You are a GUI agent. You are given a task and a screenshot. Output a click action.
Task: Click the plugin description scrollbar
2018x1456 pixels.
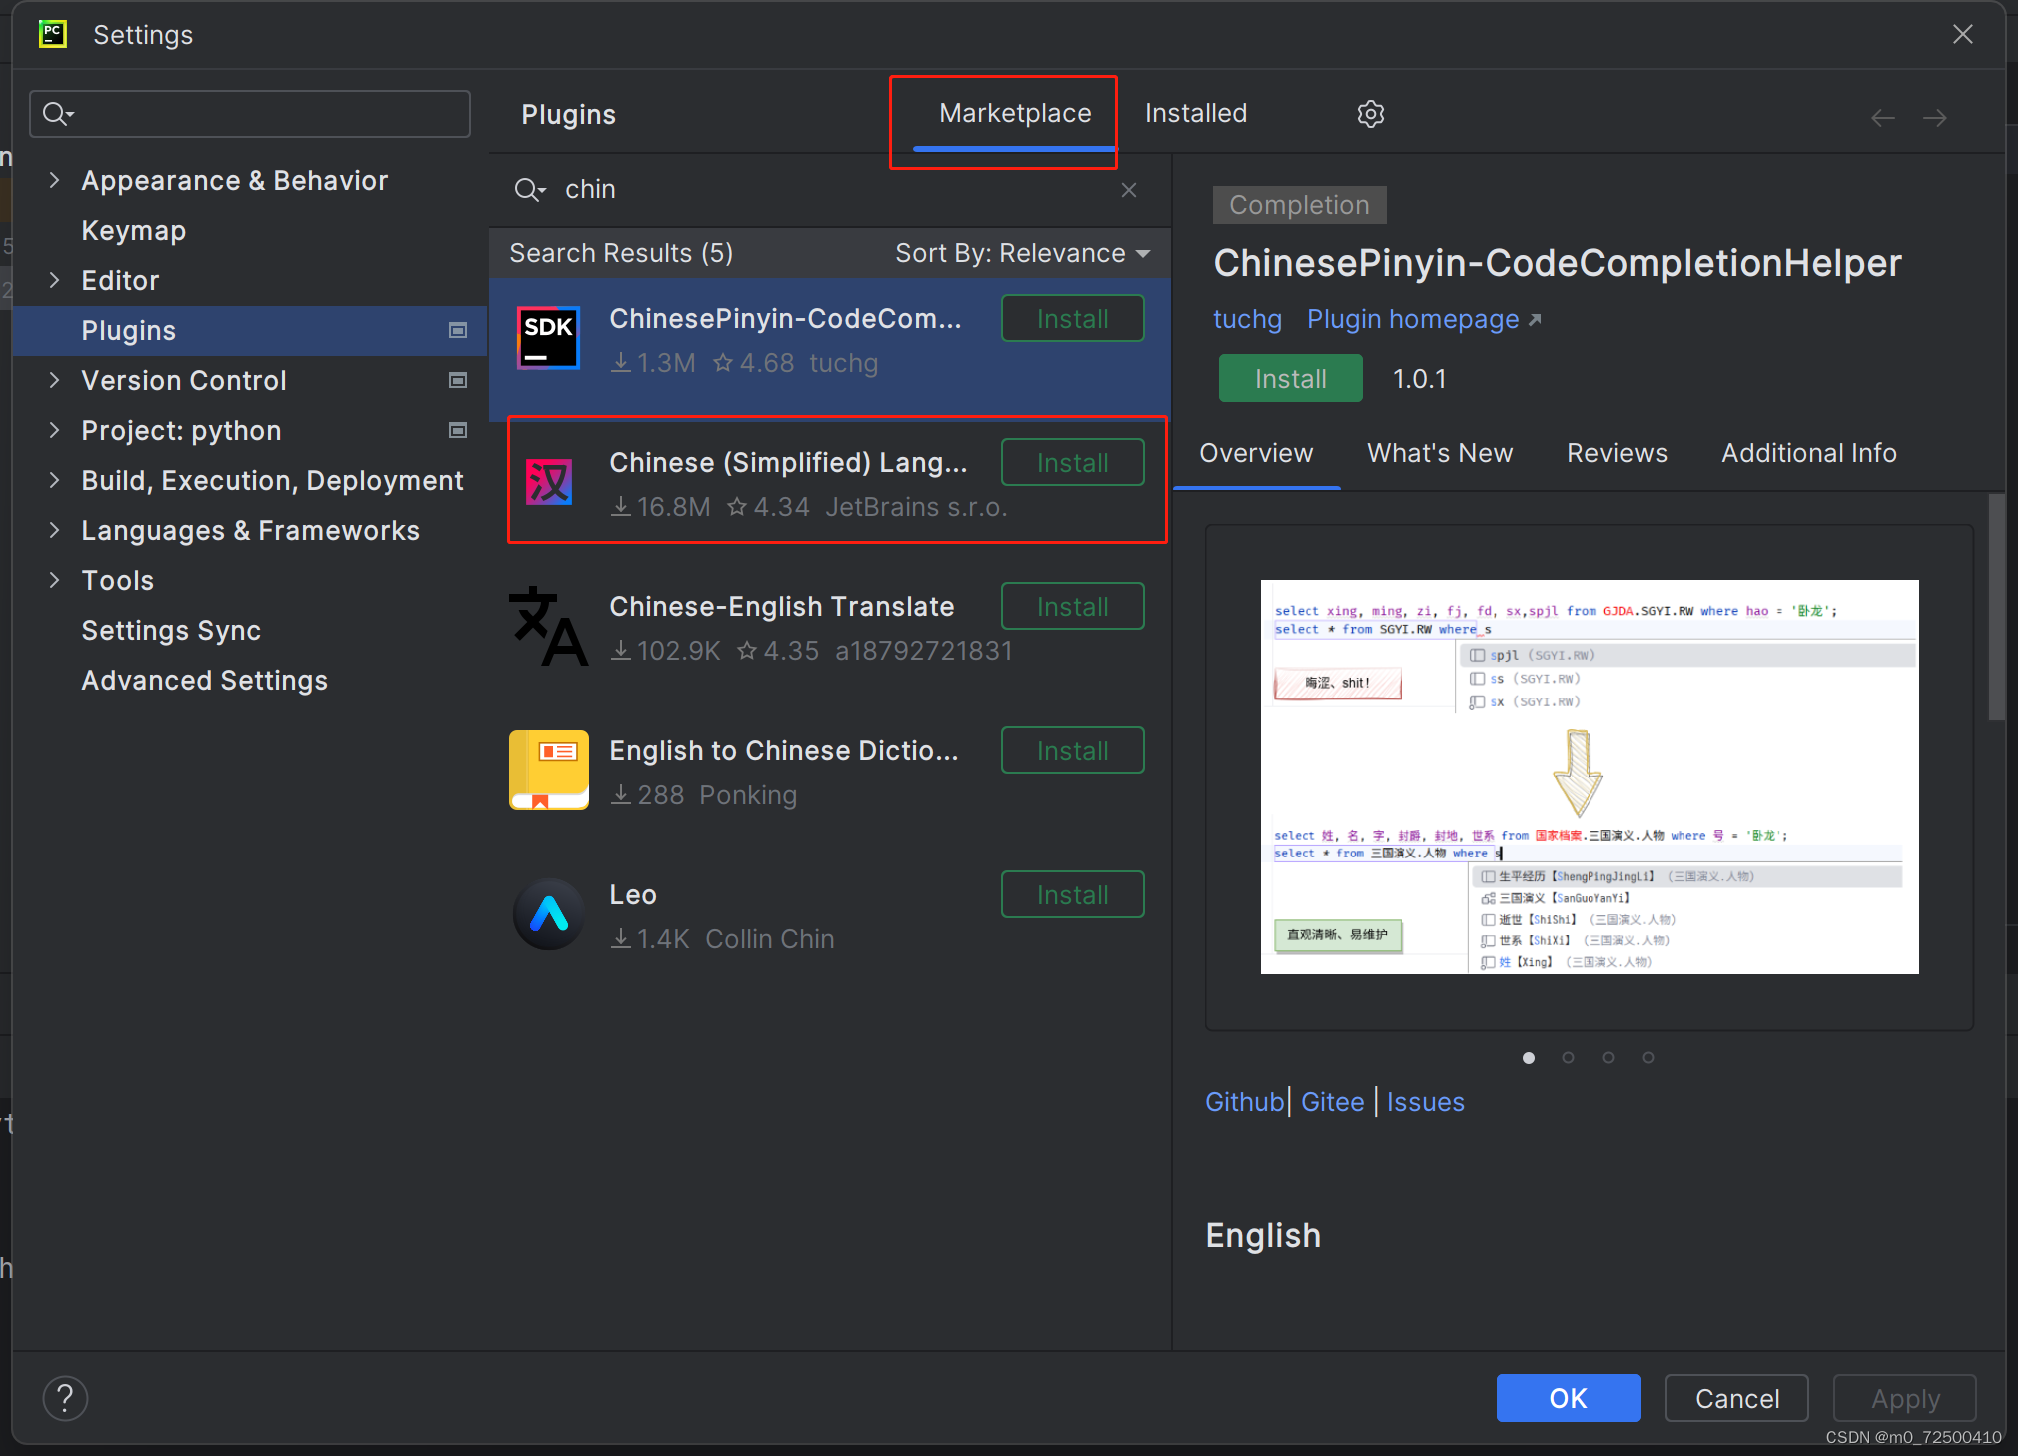coord(1996,607)
